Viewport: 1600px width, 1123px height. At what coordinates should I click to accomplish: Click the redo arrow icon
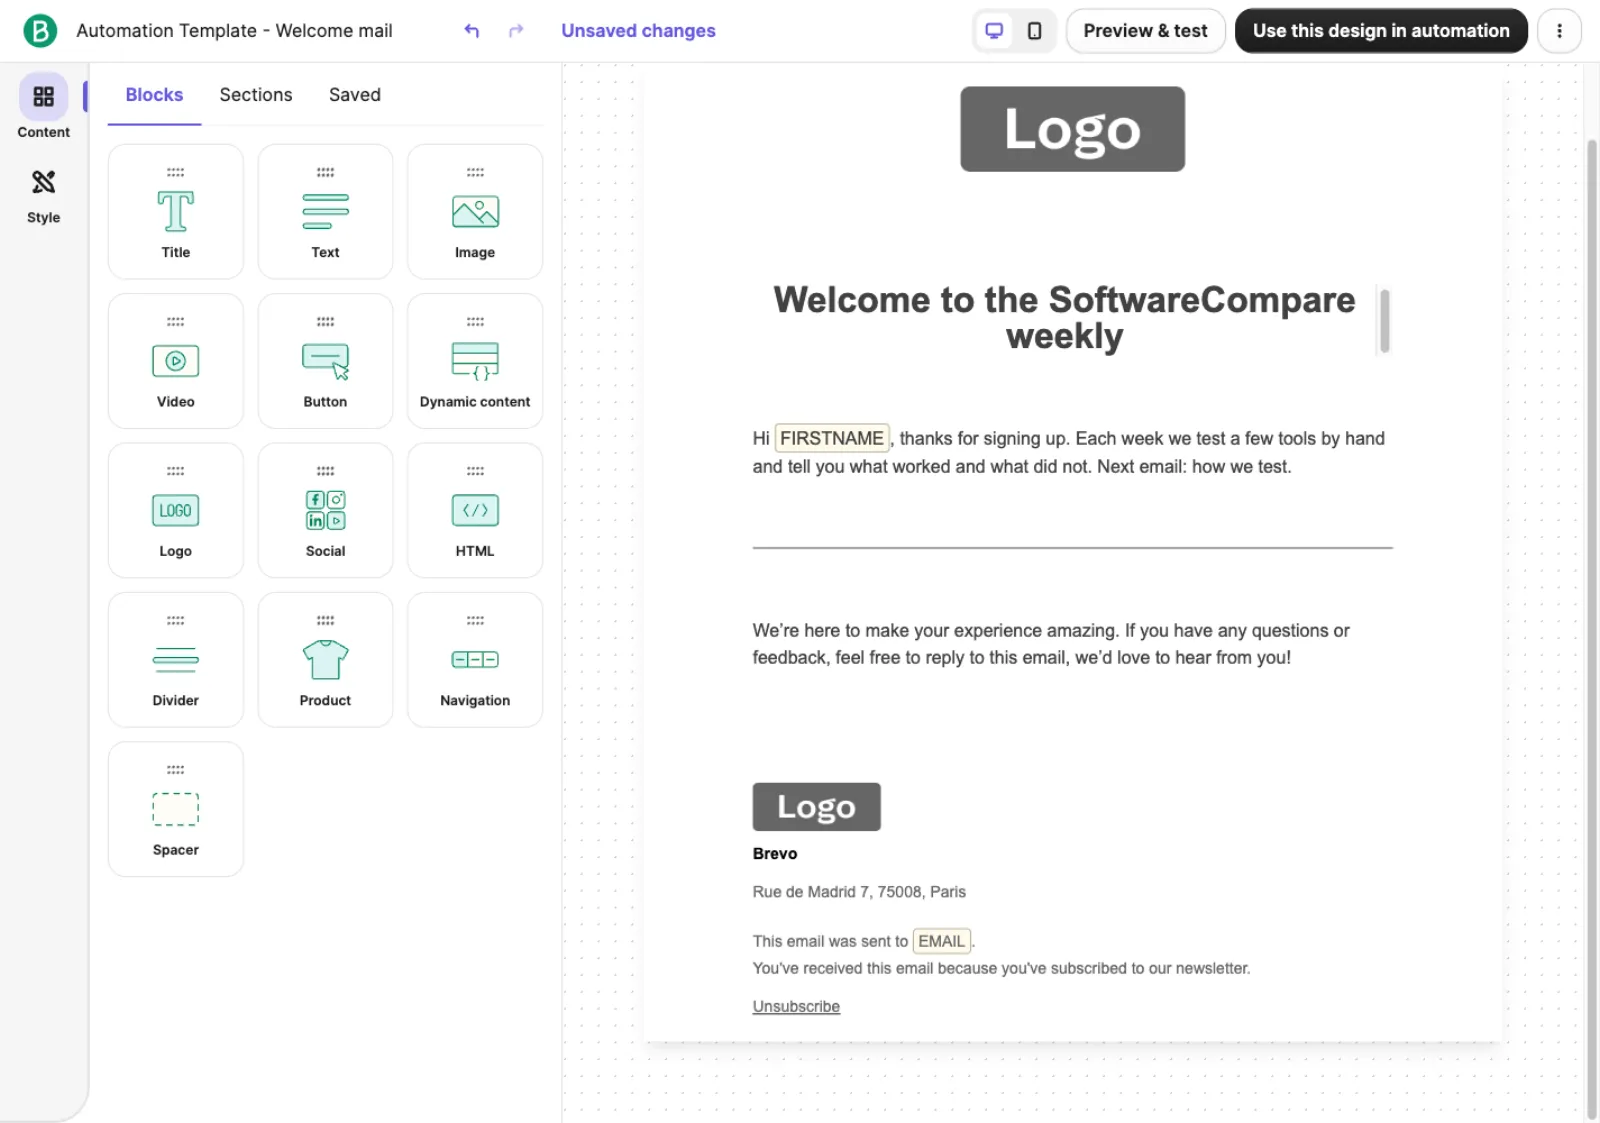[x=516, y=31]
